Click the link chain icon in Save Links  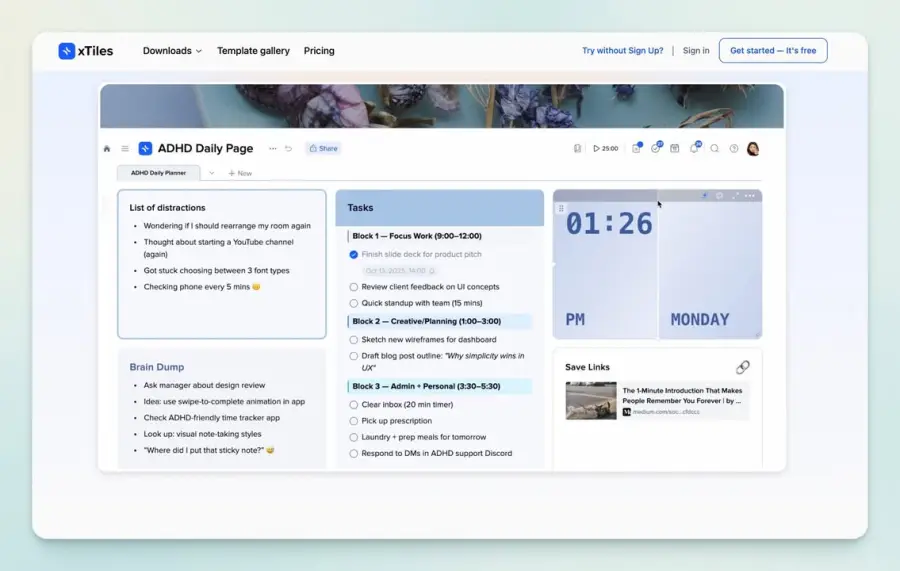coord(743,367)
